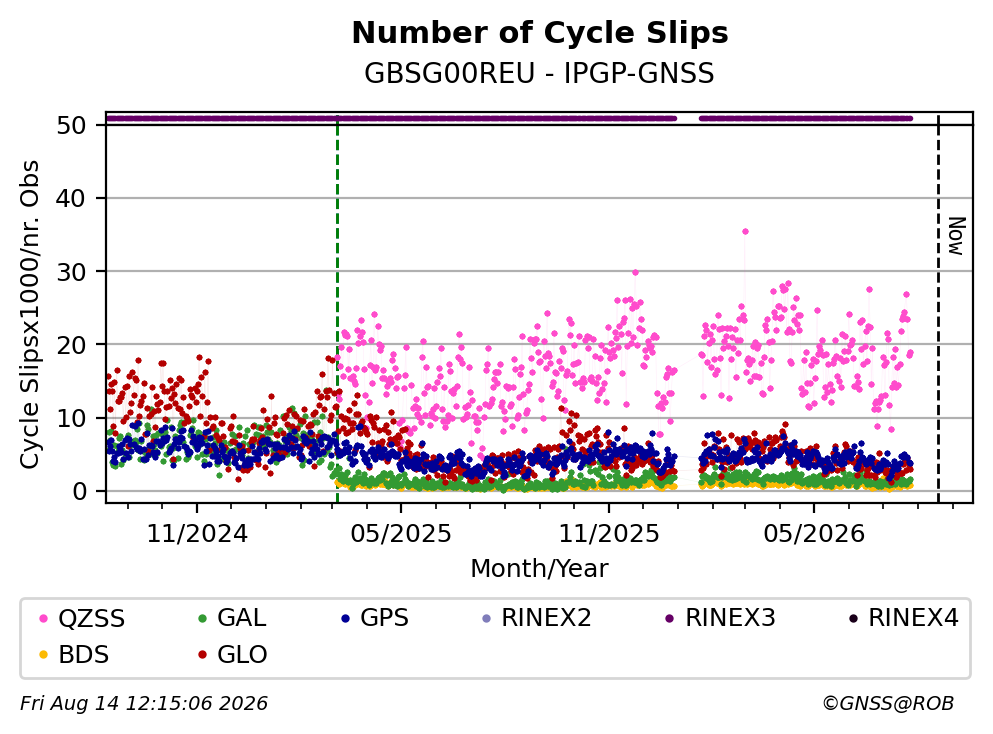Click the x-axis label '05/2025'
The image size is (993, 734).
(401, 534)
